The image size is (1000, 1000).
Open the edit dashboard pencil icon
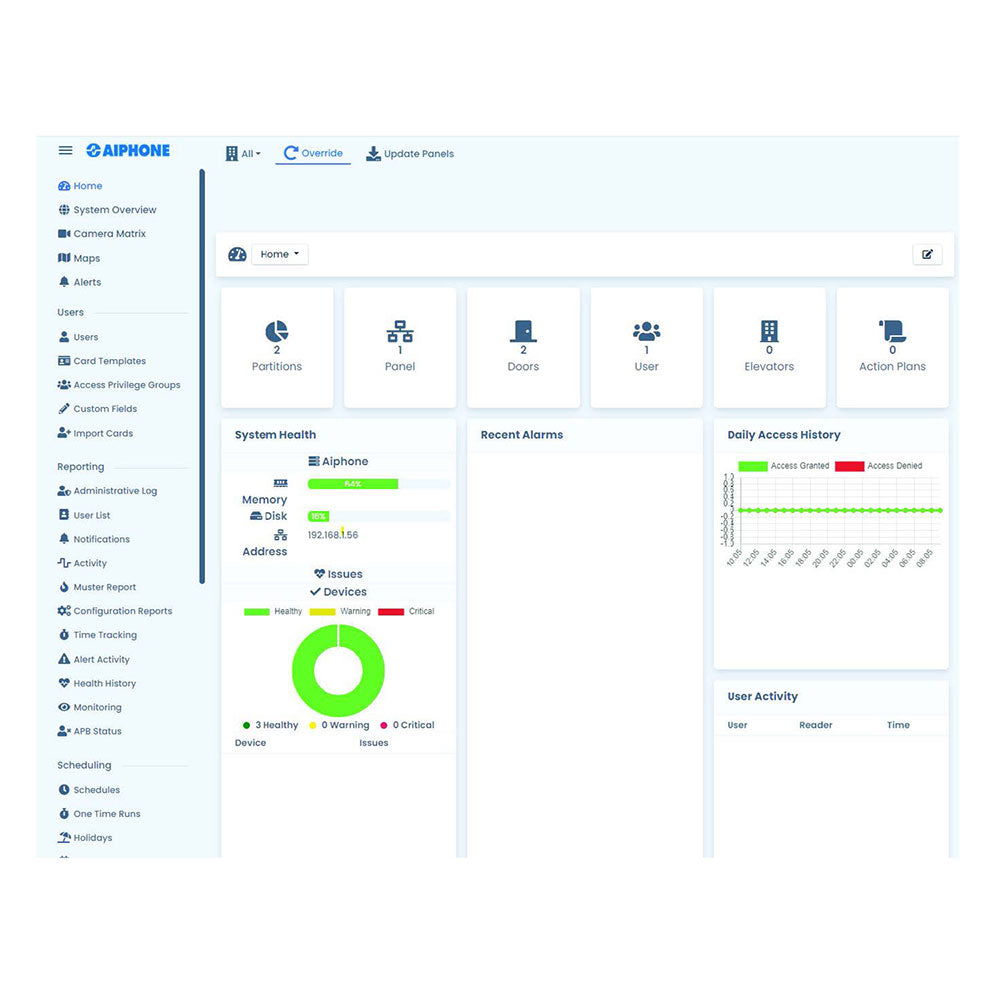(927, 255)
